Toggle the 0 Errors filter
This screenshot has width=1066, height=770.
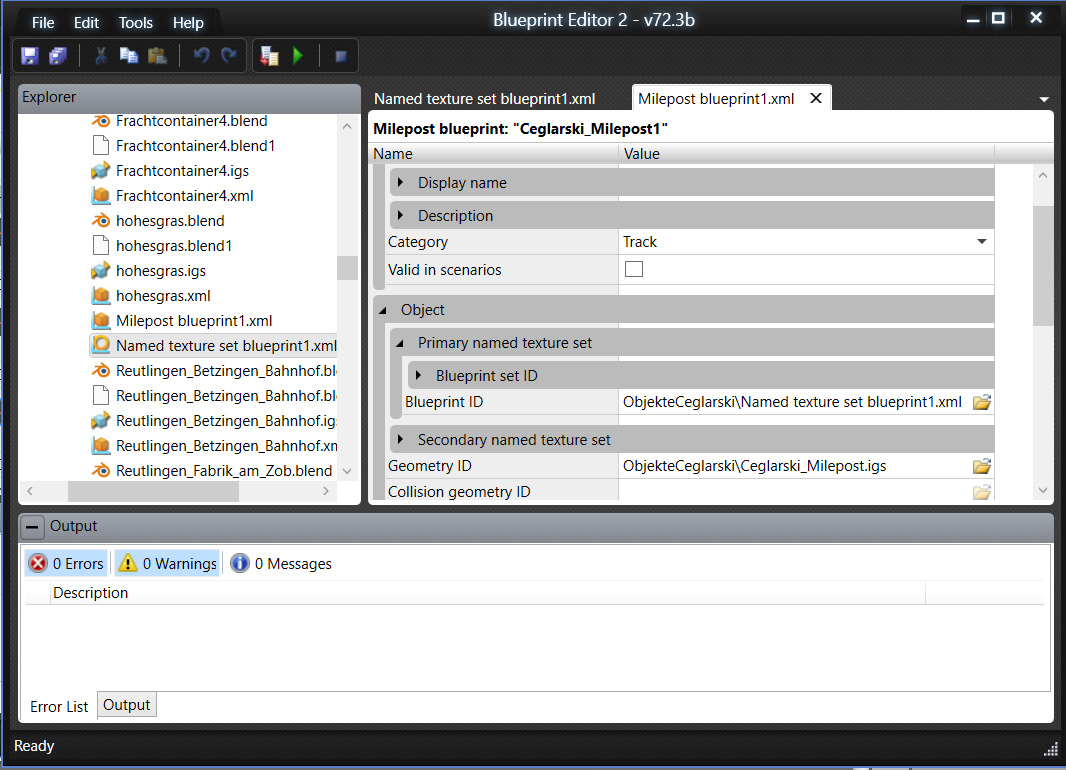pyautogui.click(x=67, y=564)
